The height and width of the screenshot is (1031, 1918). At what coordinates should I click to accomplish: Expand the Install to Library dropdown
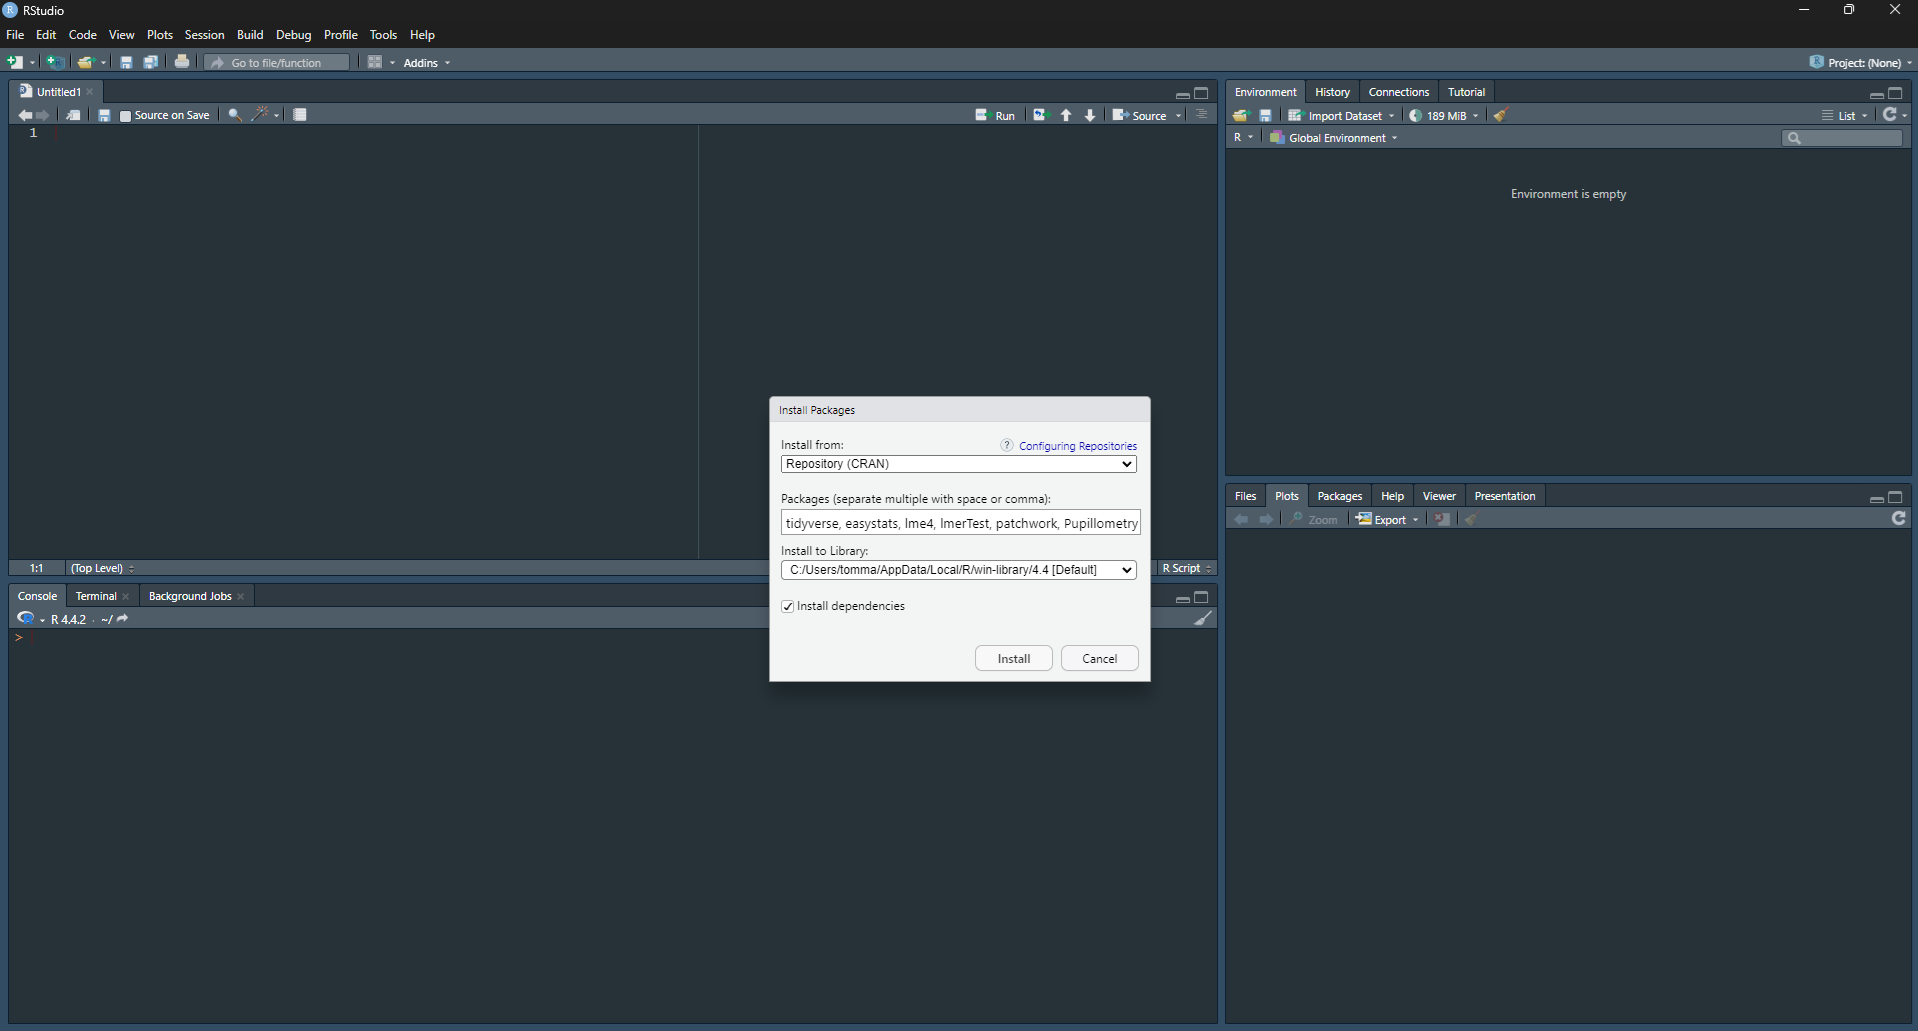pos(958,570)
